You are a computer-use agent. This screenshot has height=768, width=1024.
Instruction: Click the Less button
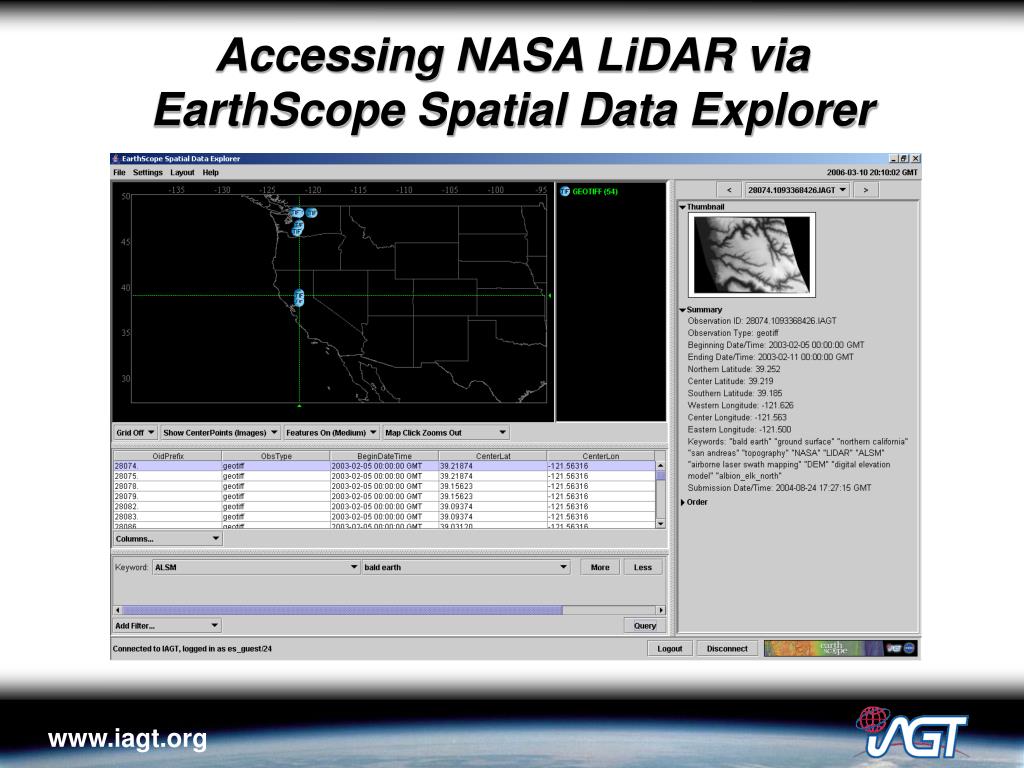[x=643, y=567]
